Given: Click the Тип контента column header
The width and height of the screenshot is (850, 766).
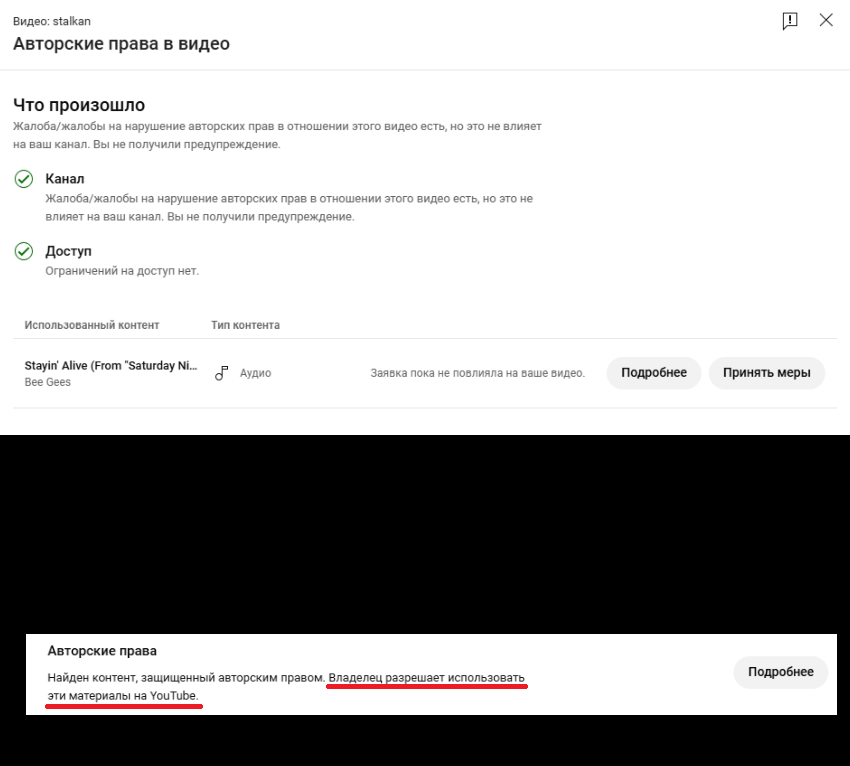Looking at the screenshot, I should click(246, 325).
